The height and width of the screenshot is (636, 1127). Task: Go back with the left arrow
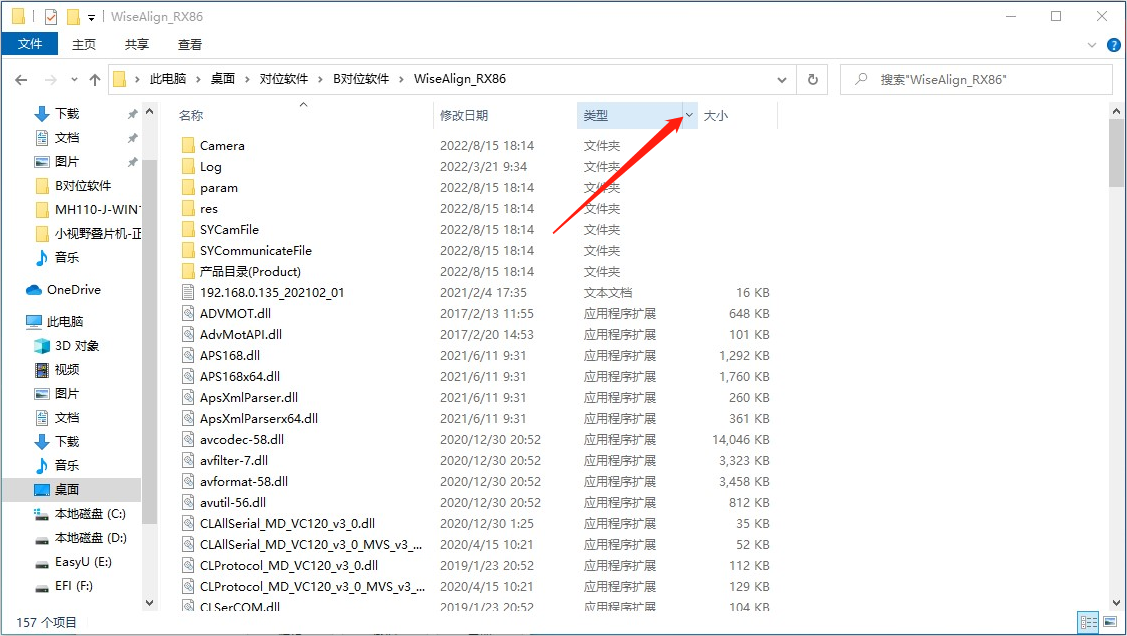tap(22, 80)
